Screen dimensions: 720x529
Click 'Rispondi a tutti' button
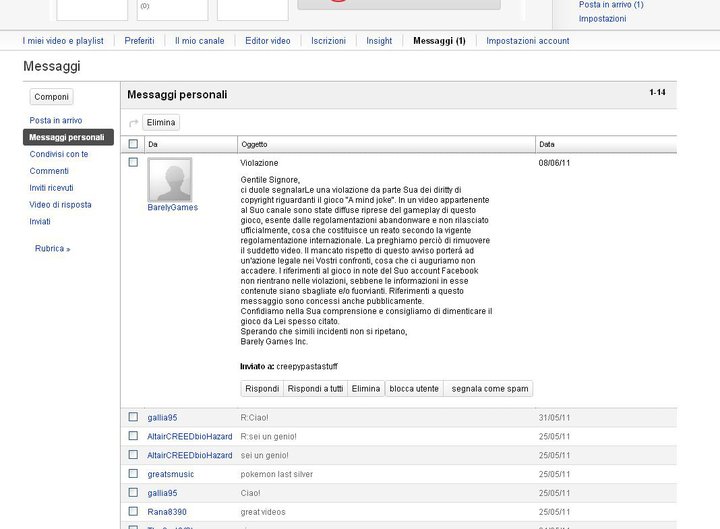315,388
